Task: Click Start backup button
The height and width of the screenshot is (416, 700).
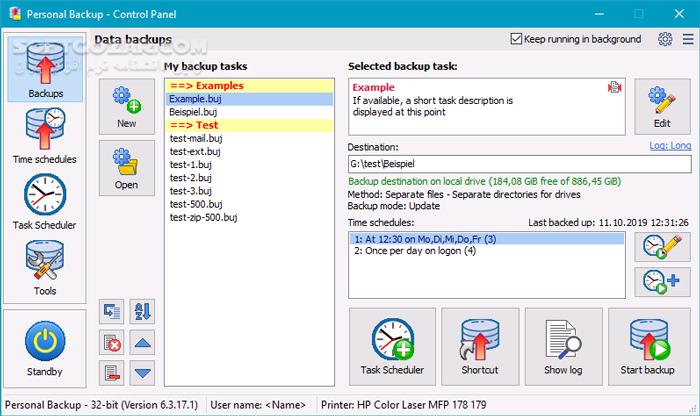Action: coord(649,346)
